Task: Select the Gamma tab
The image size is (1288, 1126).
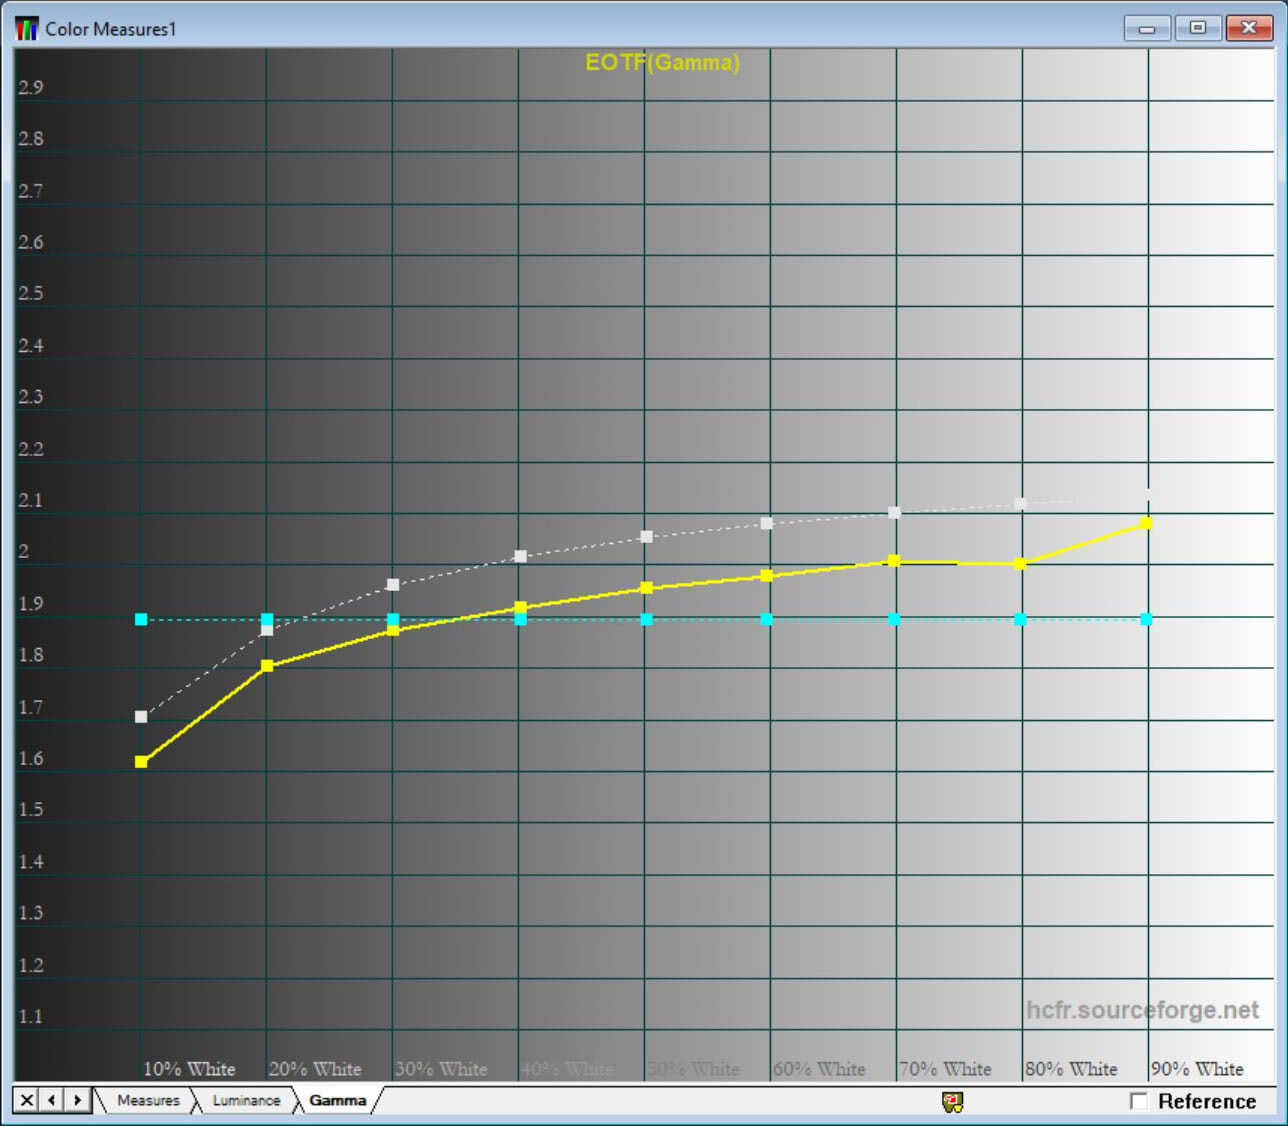Action: pos(337,1100)
